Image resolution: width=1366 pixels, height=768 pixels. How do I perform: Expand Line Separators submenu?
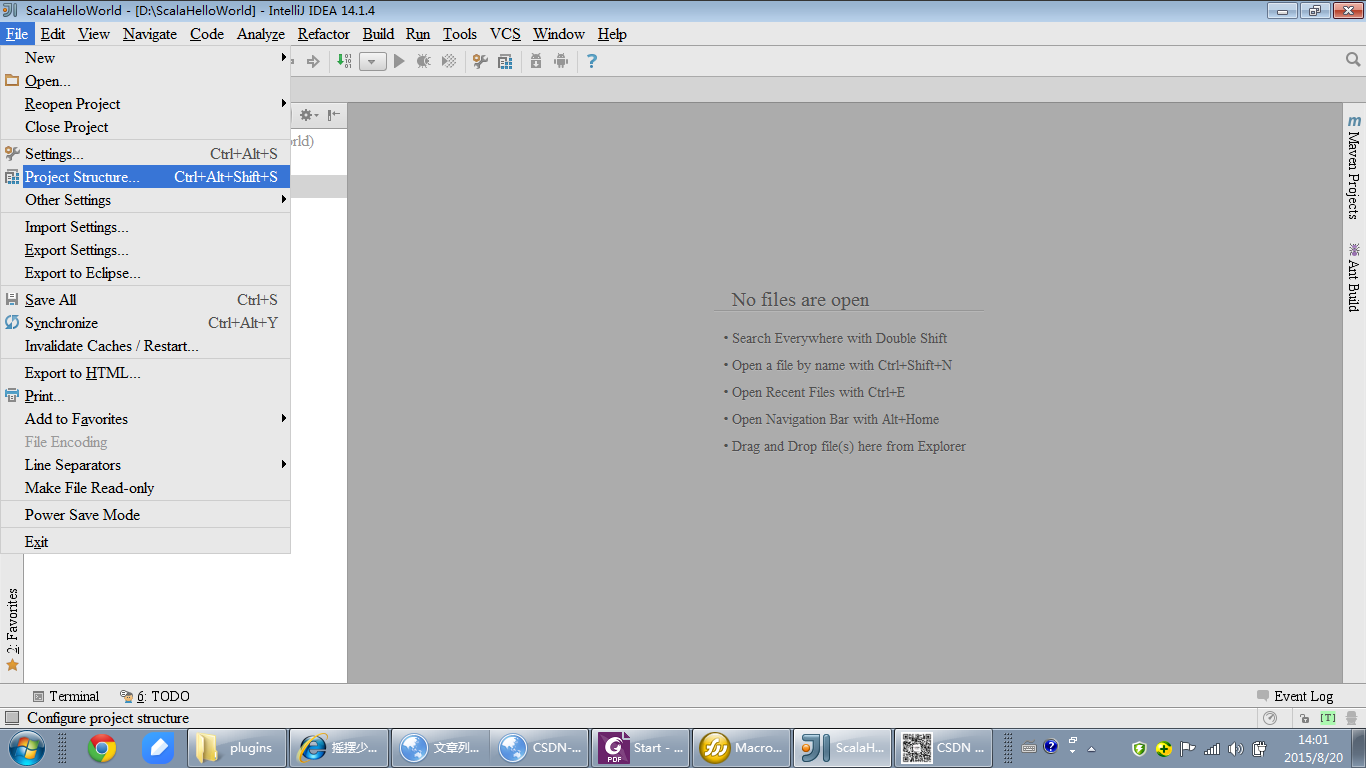[x=146, y=465]
